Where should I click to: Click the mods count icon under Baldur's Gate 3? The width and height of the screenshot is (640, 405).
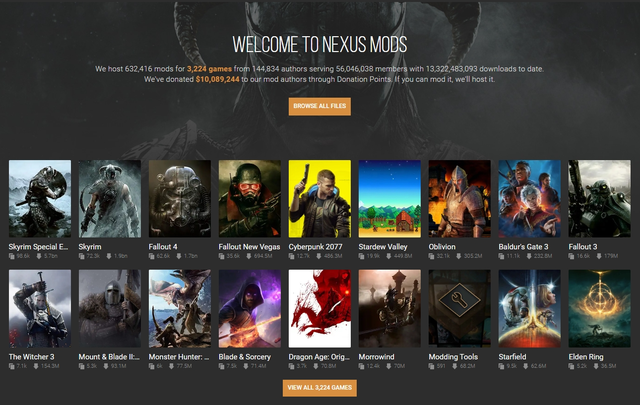tap(502, 256)
